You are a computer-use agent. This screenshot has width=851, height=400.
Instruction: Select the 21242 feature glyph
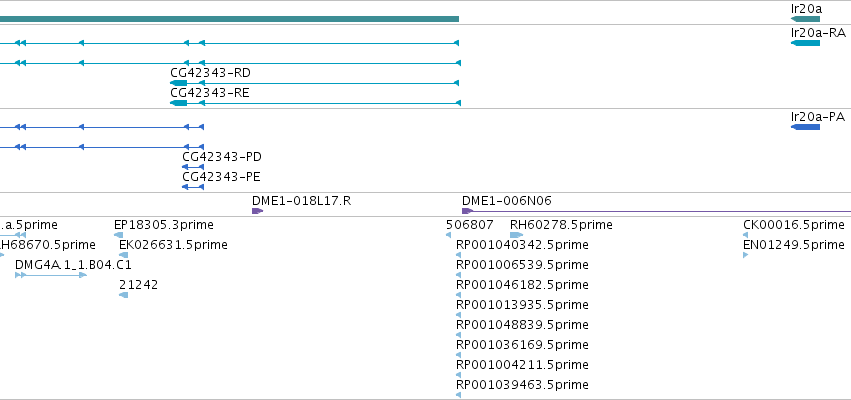tap(124, 295)
